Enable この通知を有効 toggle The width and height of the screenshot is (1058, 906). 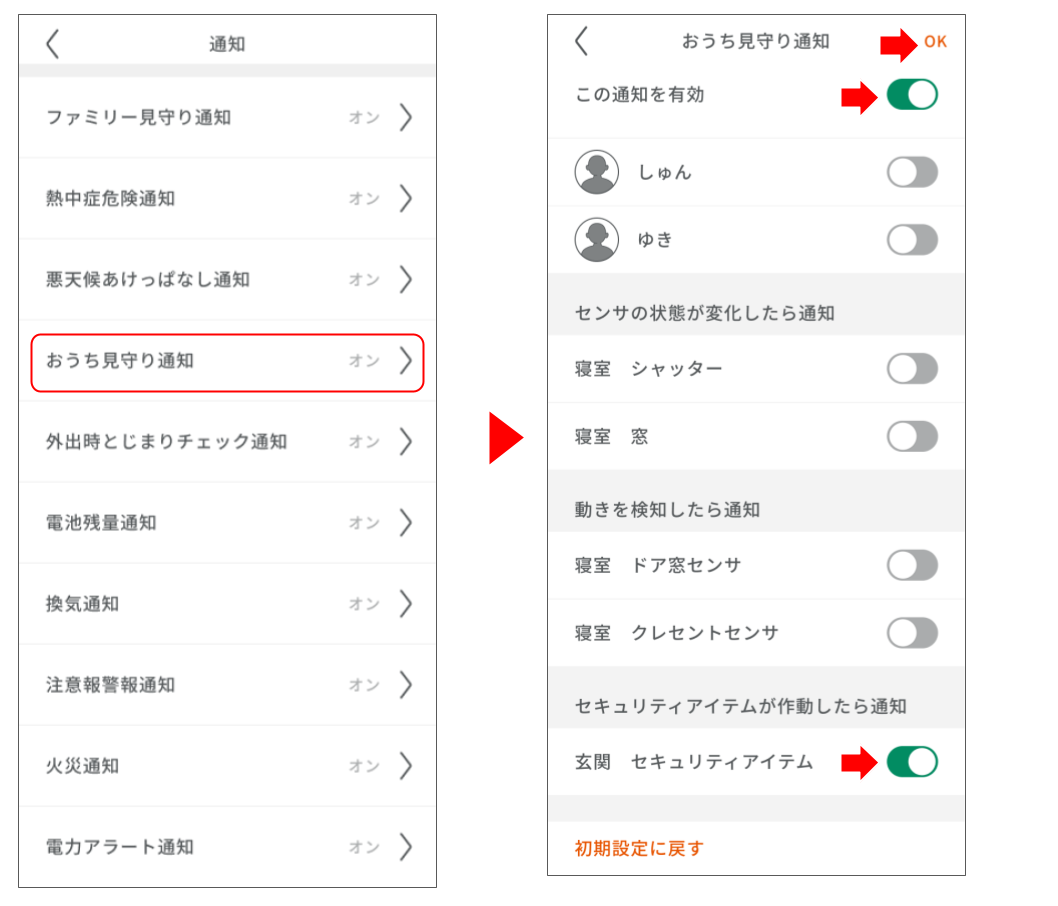point(911,95)
